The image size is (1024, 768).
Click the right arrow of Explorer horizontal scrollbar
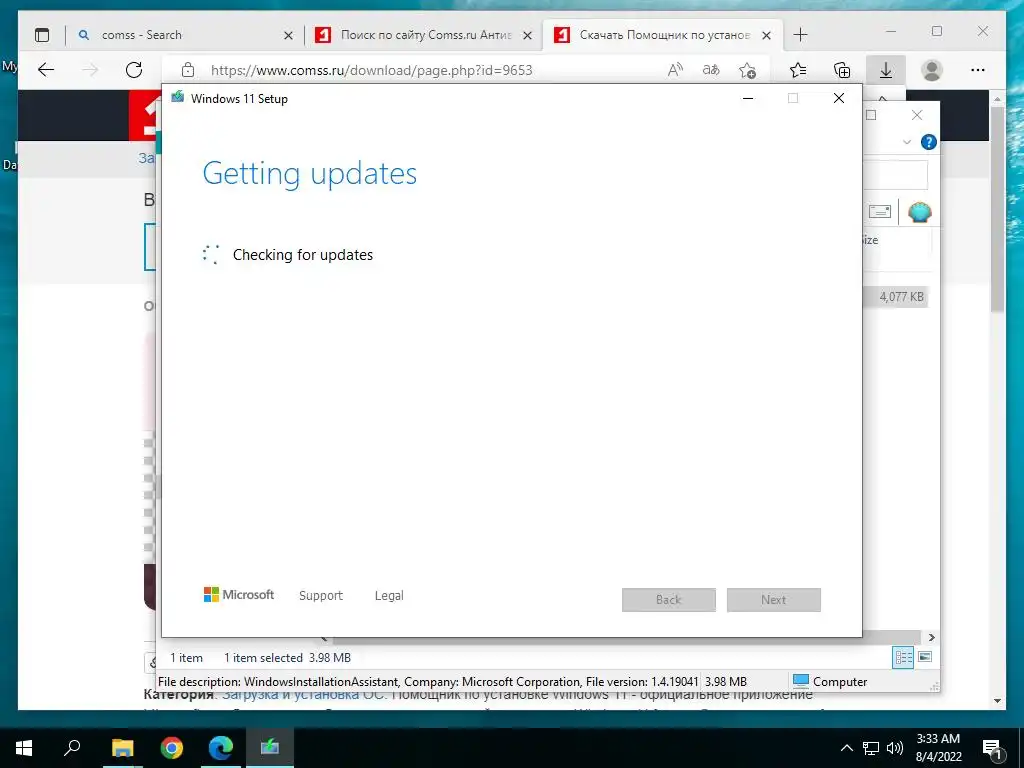[932, 637]
